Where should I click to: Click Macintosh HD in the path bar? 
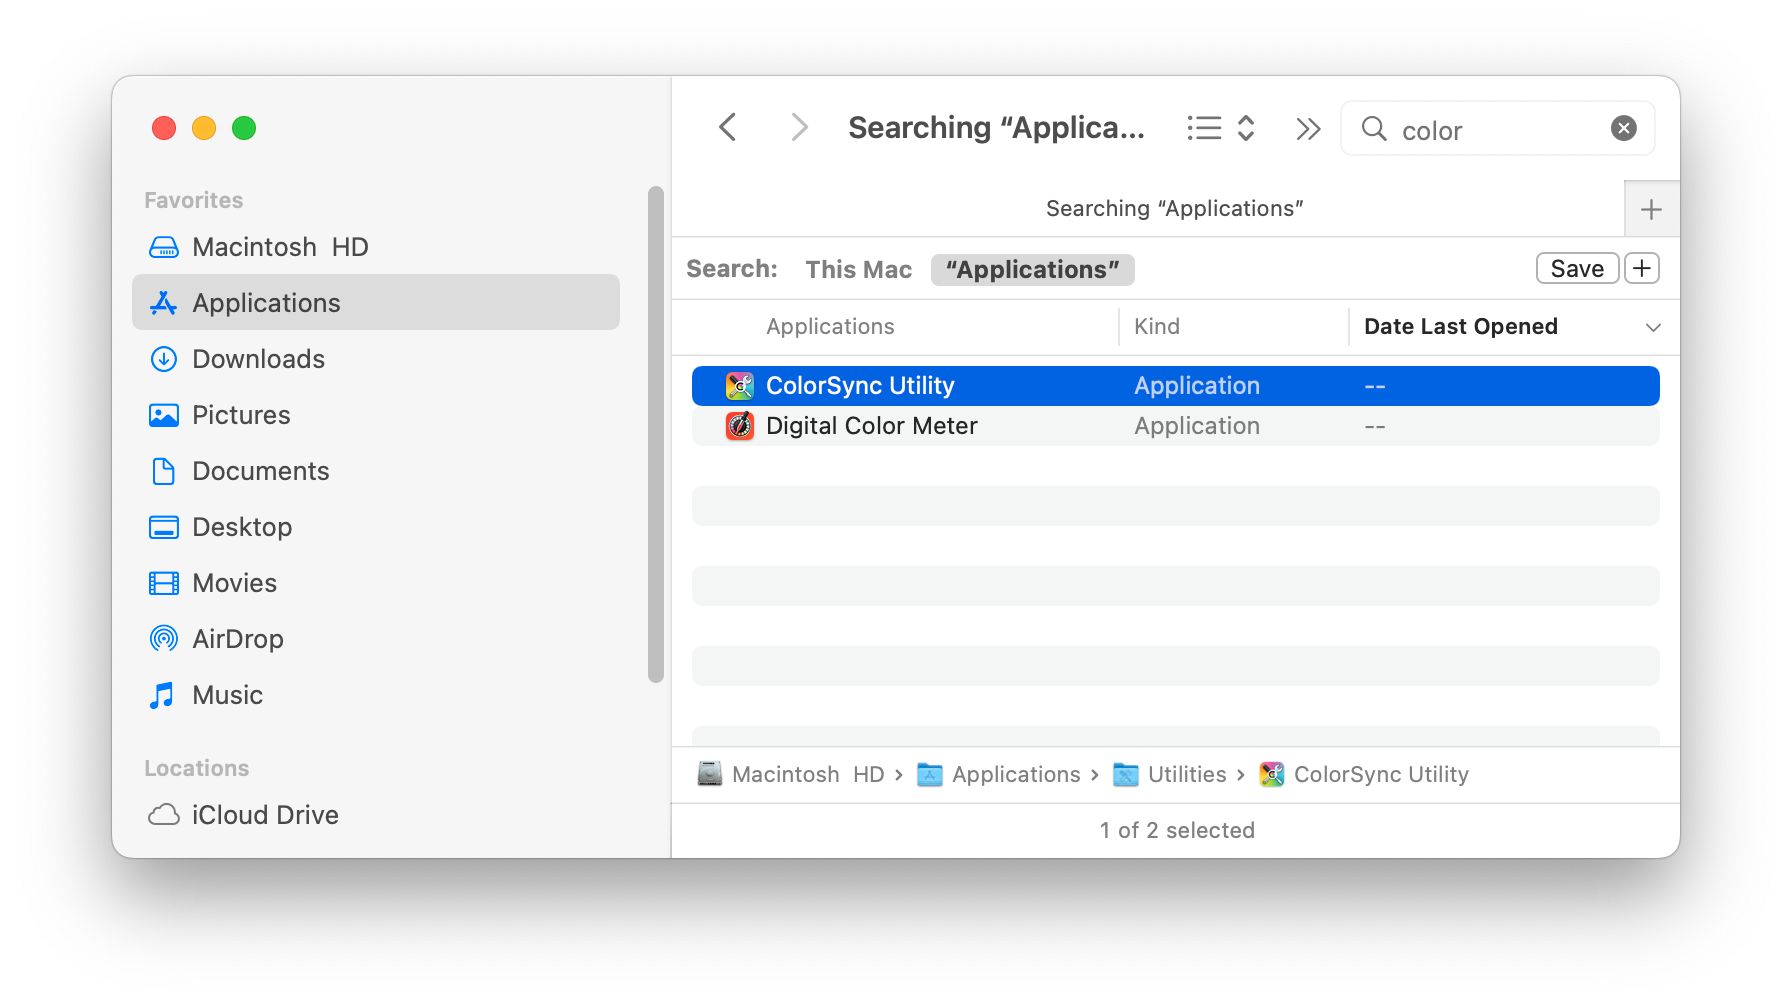pos(791,775)
